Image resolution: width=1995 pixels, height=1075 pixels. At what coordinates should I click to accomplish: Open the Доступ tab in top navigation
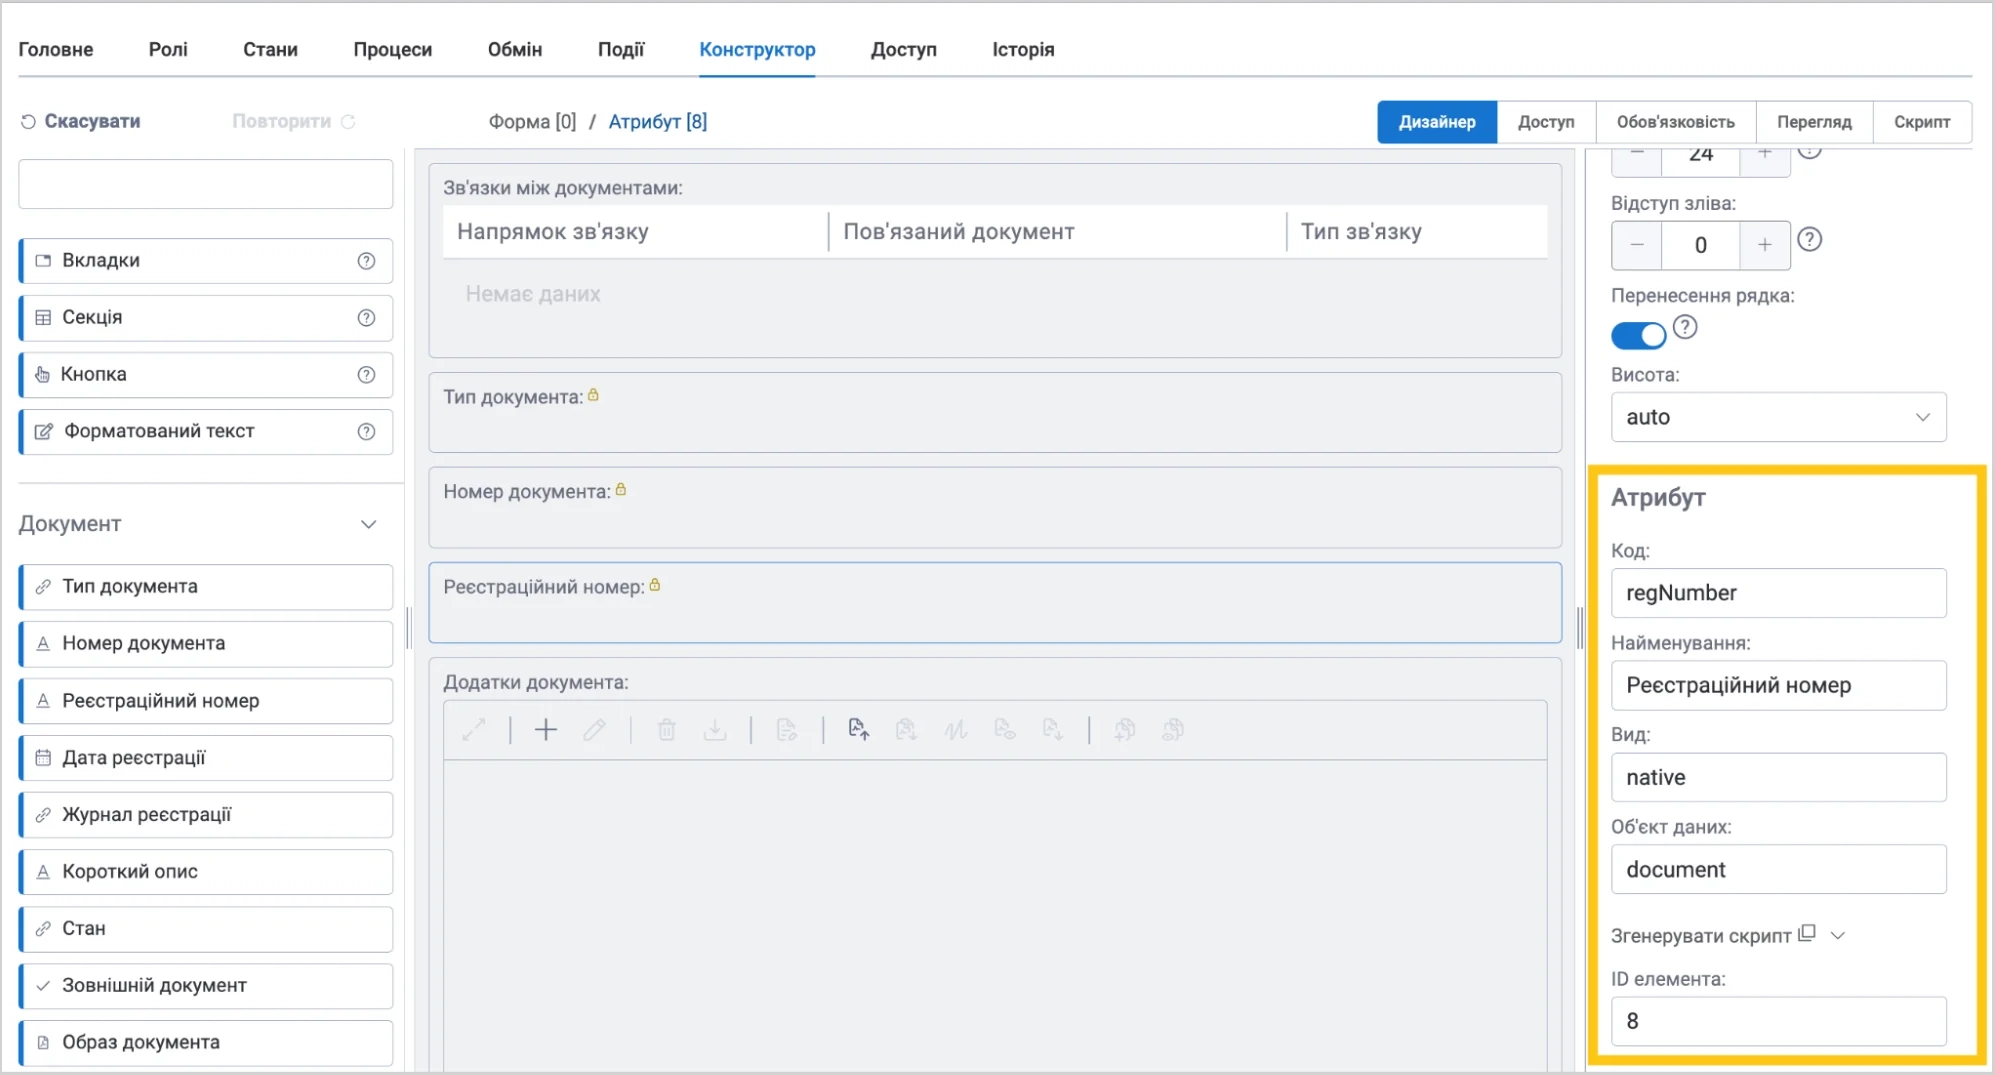[904, 49]
